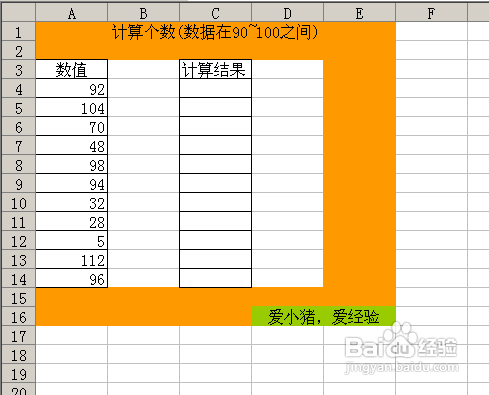Select column F header
The width and height of the screenshot is (489, 395).
[432, 13]
